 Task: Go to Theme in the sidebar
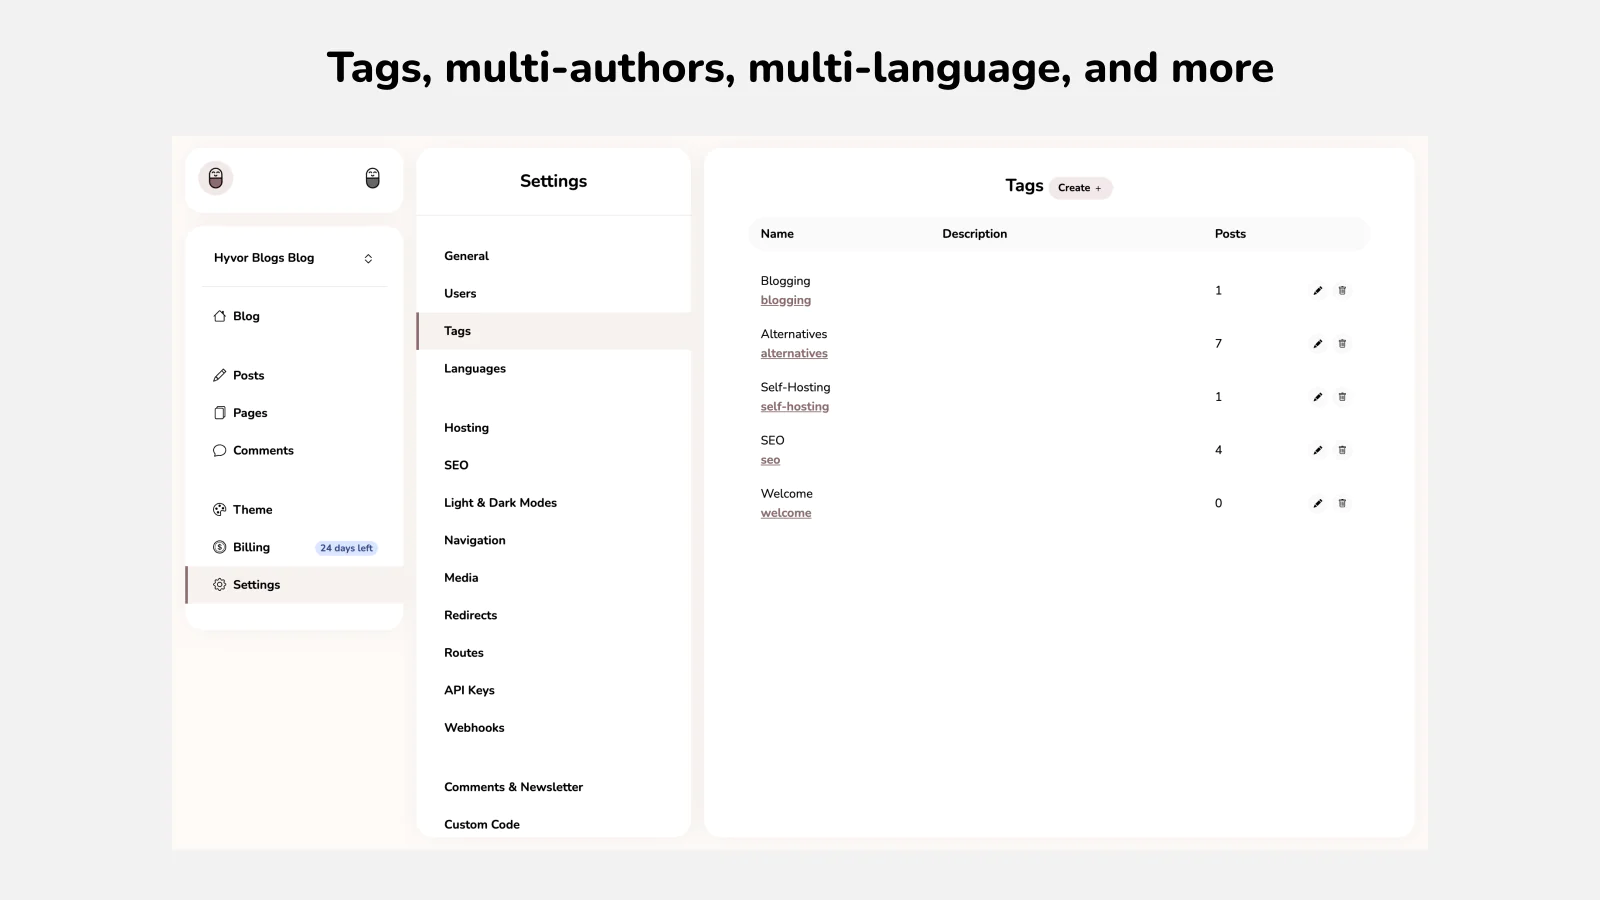click(252, 510)
